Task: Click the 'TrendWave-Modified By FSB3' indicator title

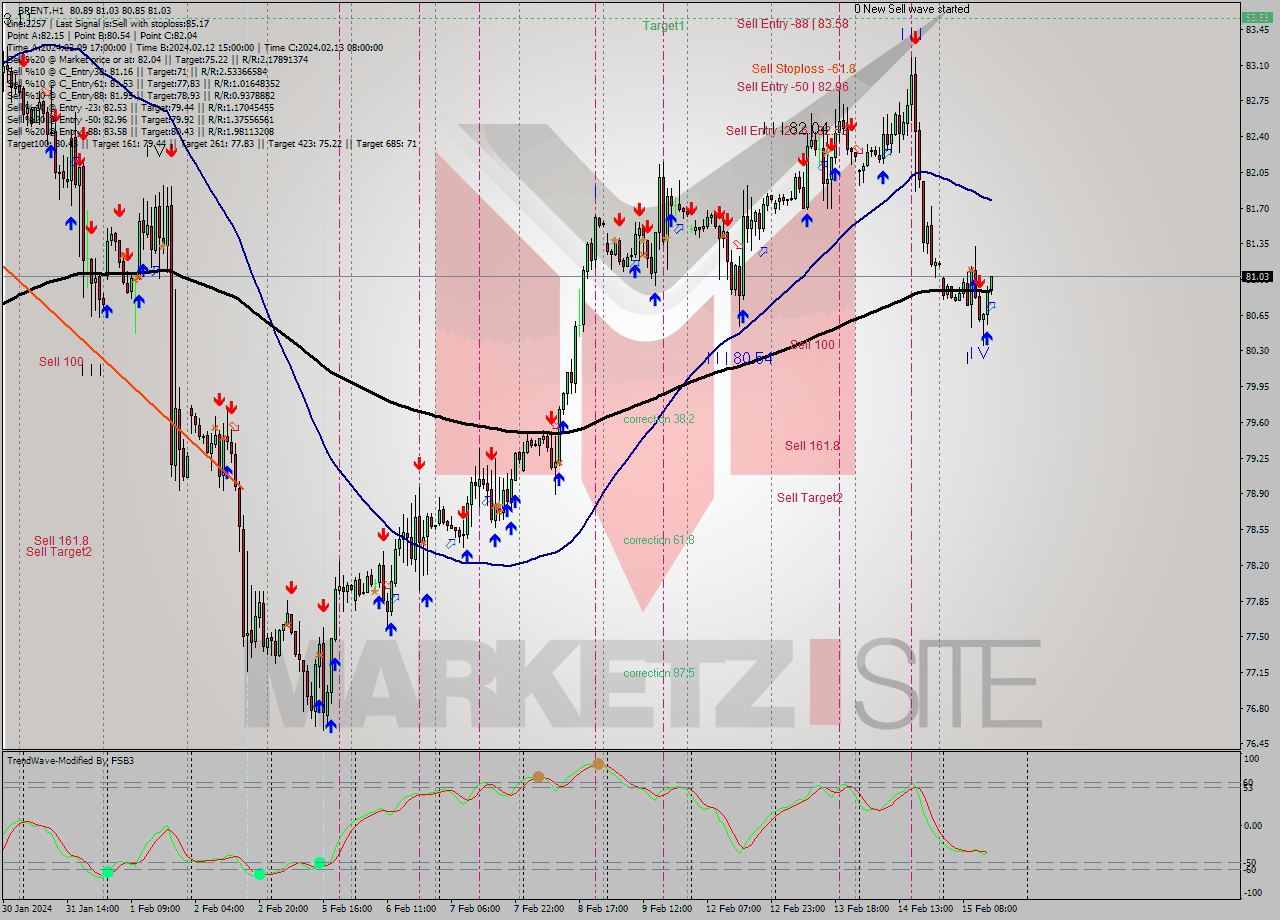Action: (x=70, y=761)
